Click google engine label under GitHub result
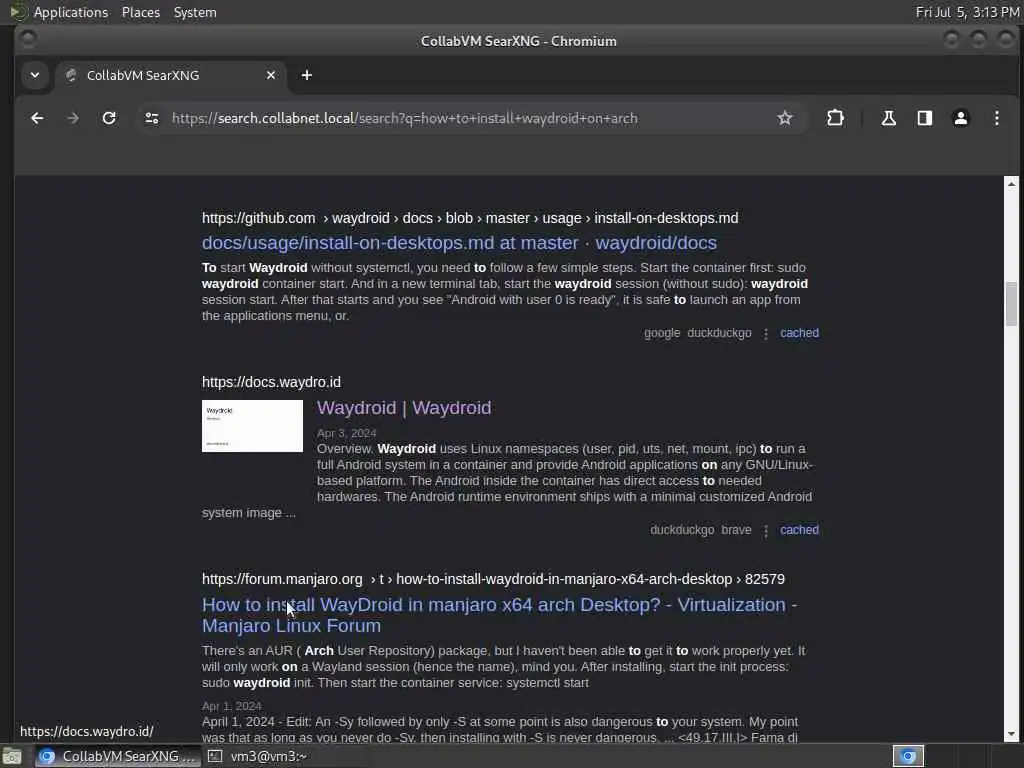This screenshot has height=768, width=1024. click(662, 333)
